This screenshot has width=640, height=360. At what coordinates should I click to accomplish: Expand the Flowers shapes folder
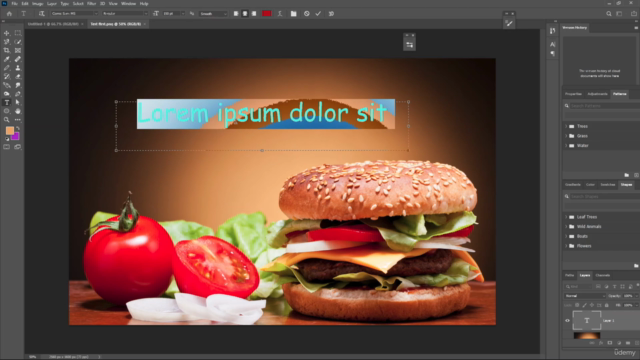[x=566, y=246]
